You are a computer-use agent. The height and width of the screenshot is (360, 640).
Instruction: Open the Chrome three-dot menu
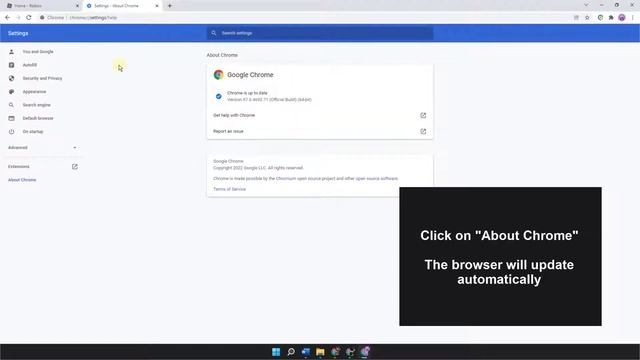tap(632, 18)
